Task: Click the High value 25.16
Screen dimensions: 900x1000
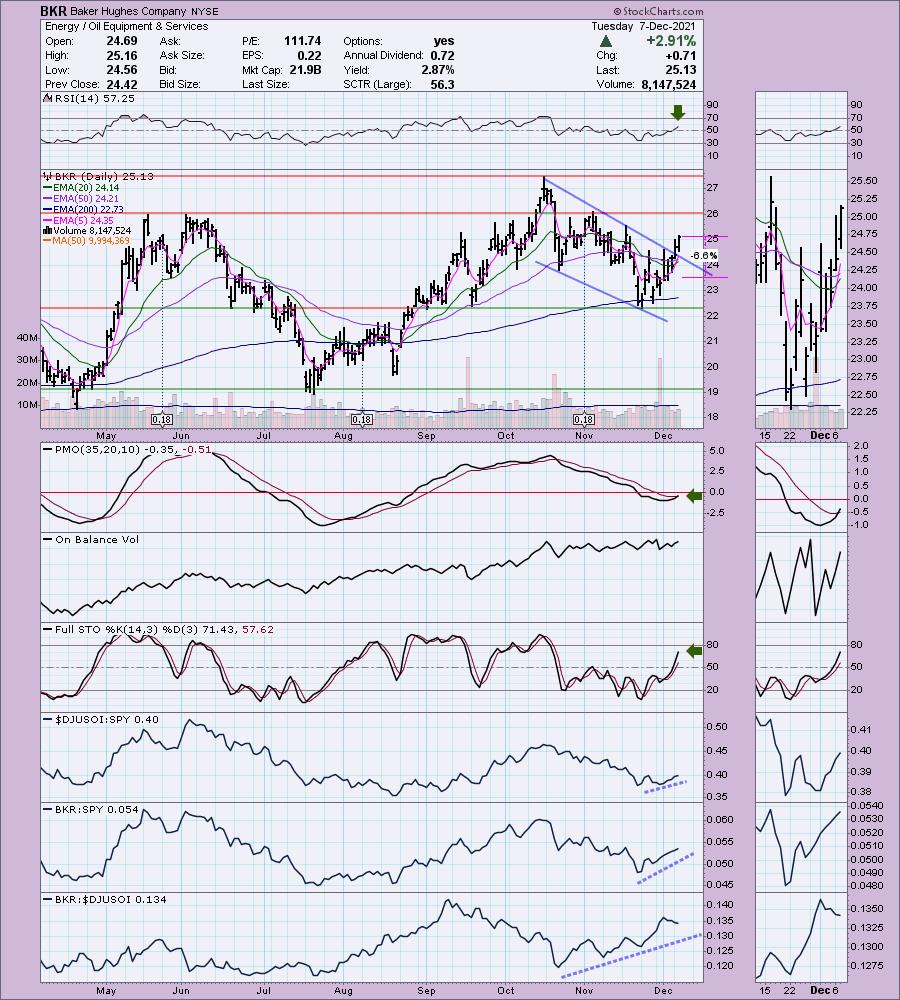Action: click(121, 55)
